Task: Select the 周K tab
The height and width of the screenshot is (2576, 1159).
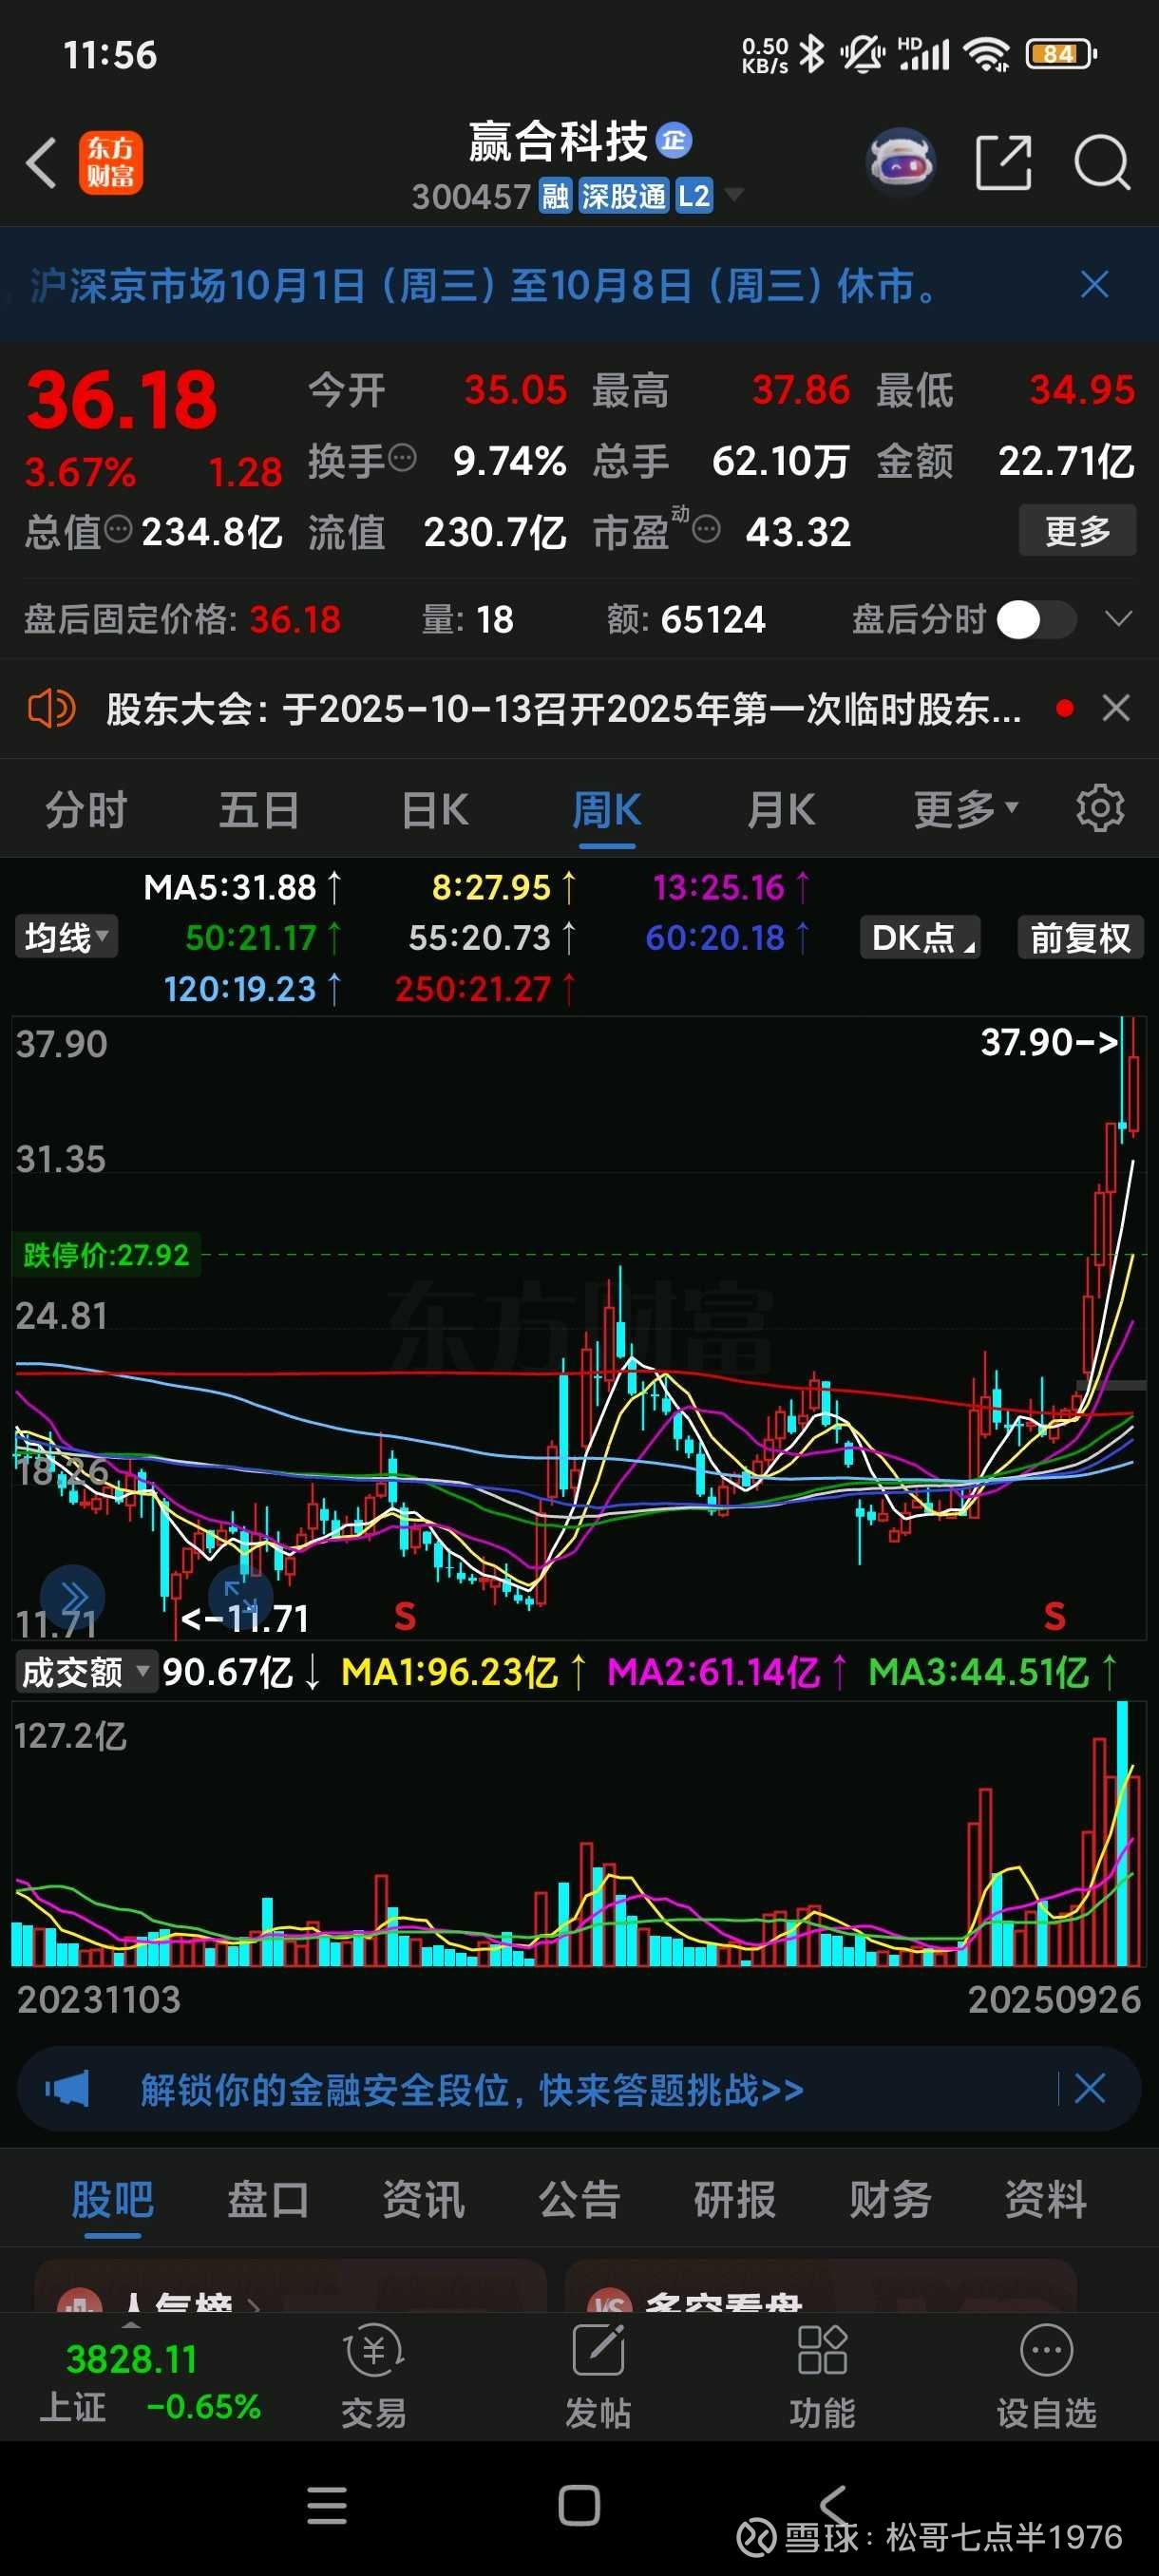Action: [607, 809]
